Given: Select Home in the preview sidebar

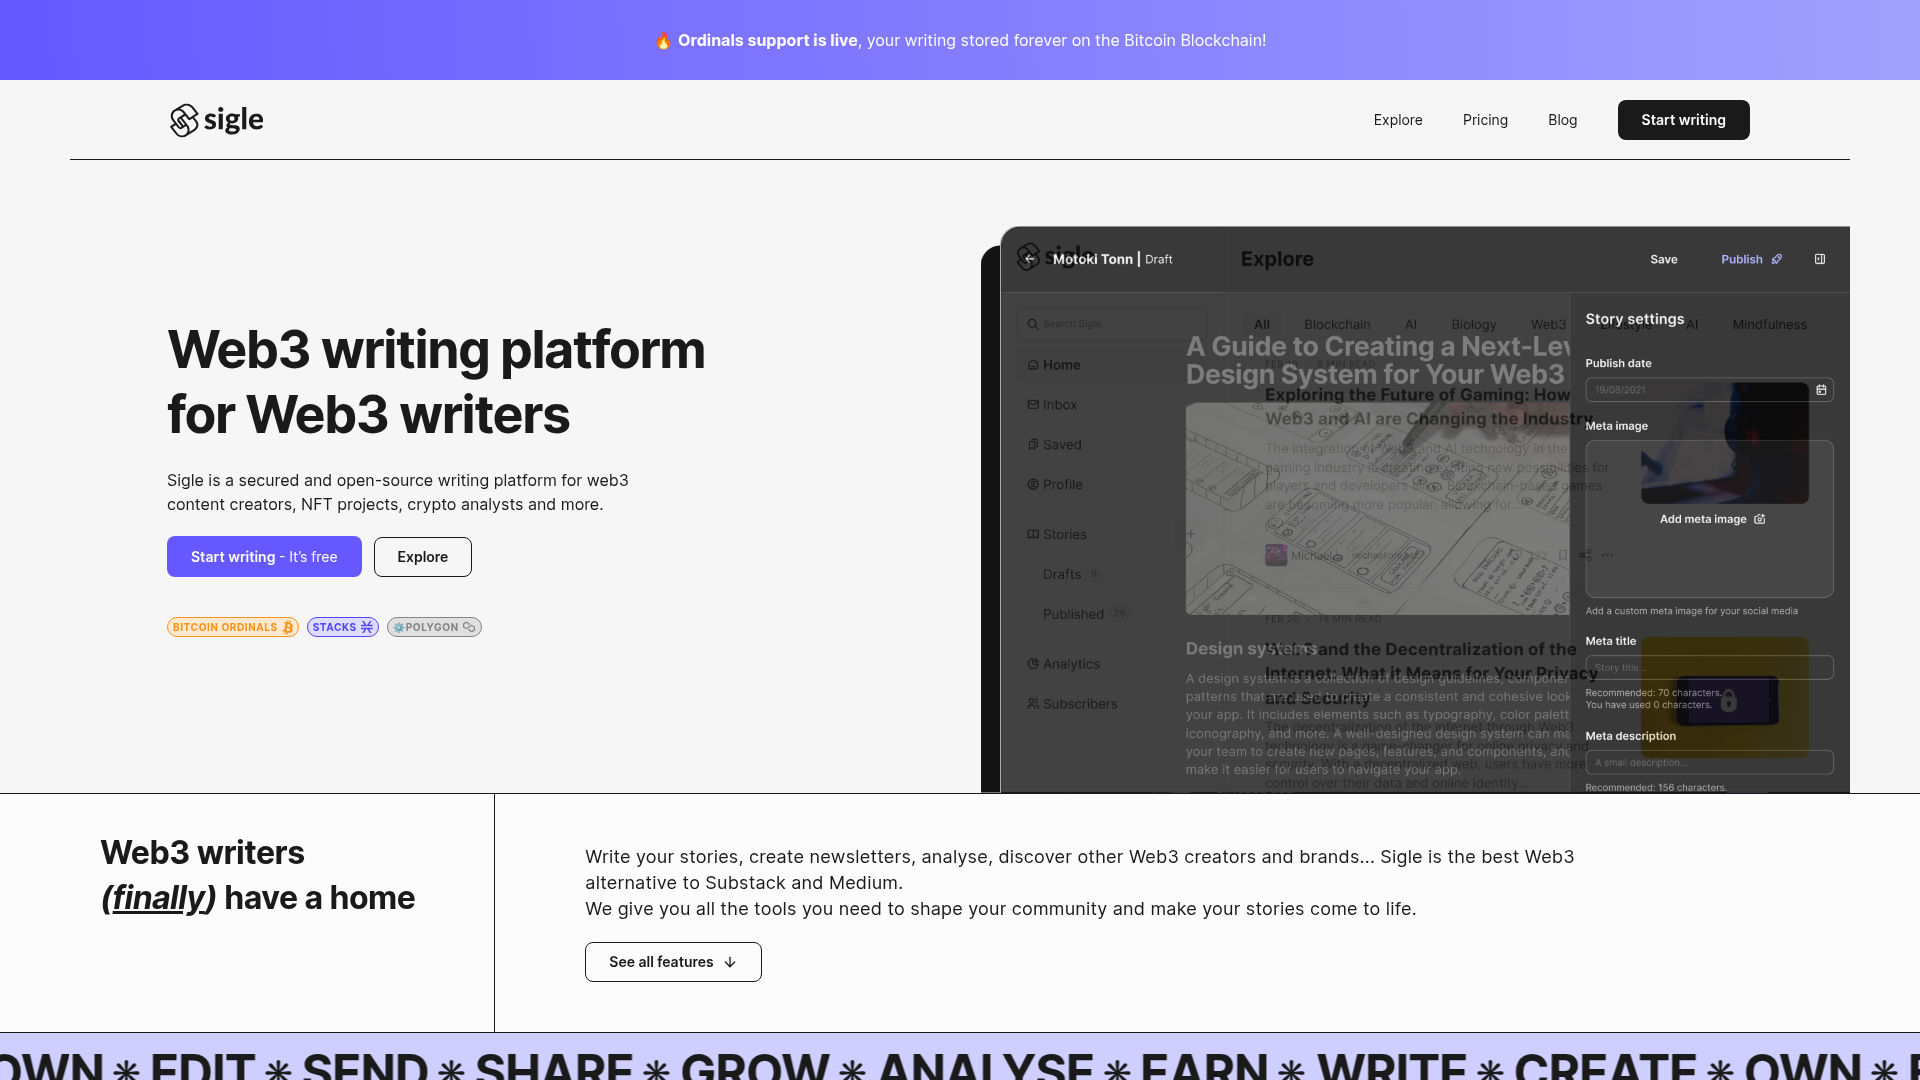Looking at the screenshot, I should click(x=1054, y=365).
